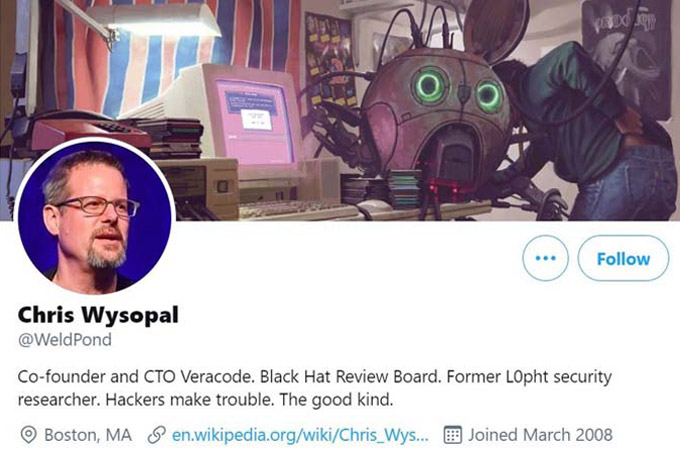
Task: Click the pink computer monitor in banner
Action: (x=254, y=119)
